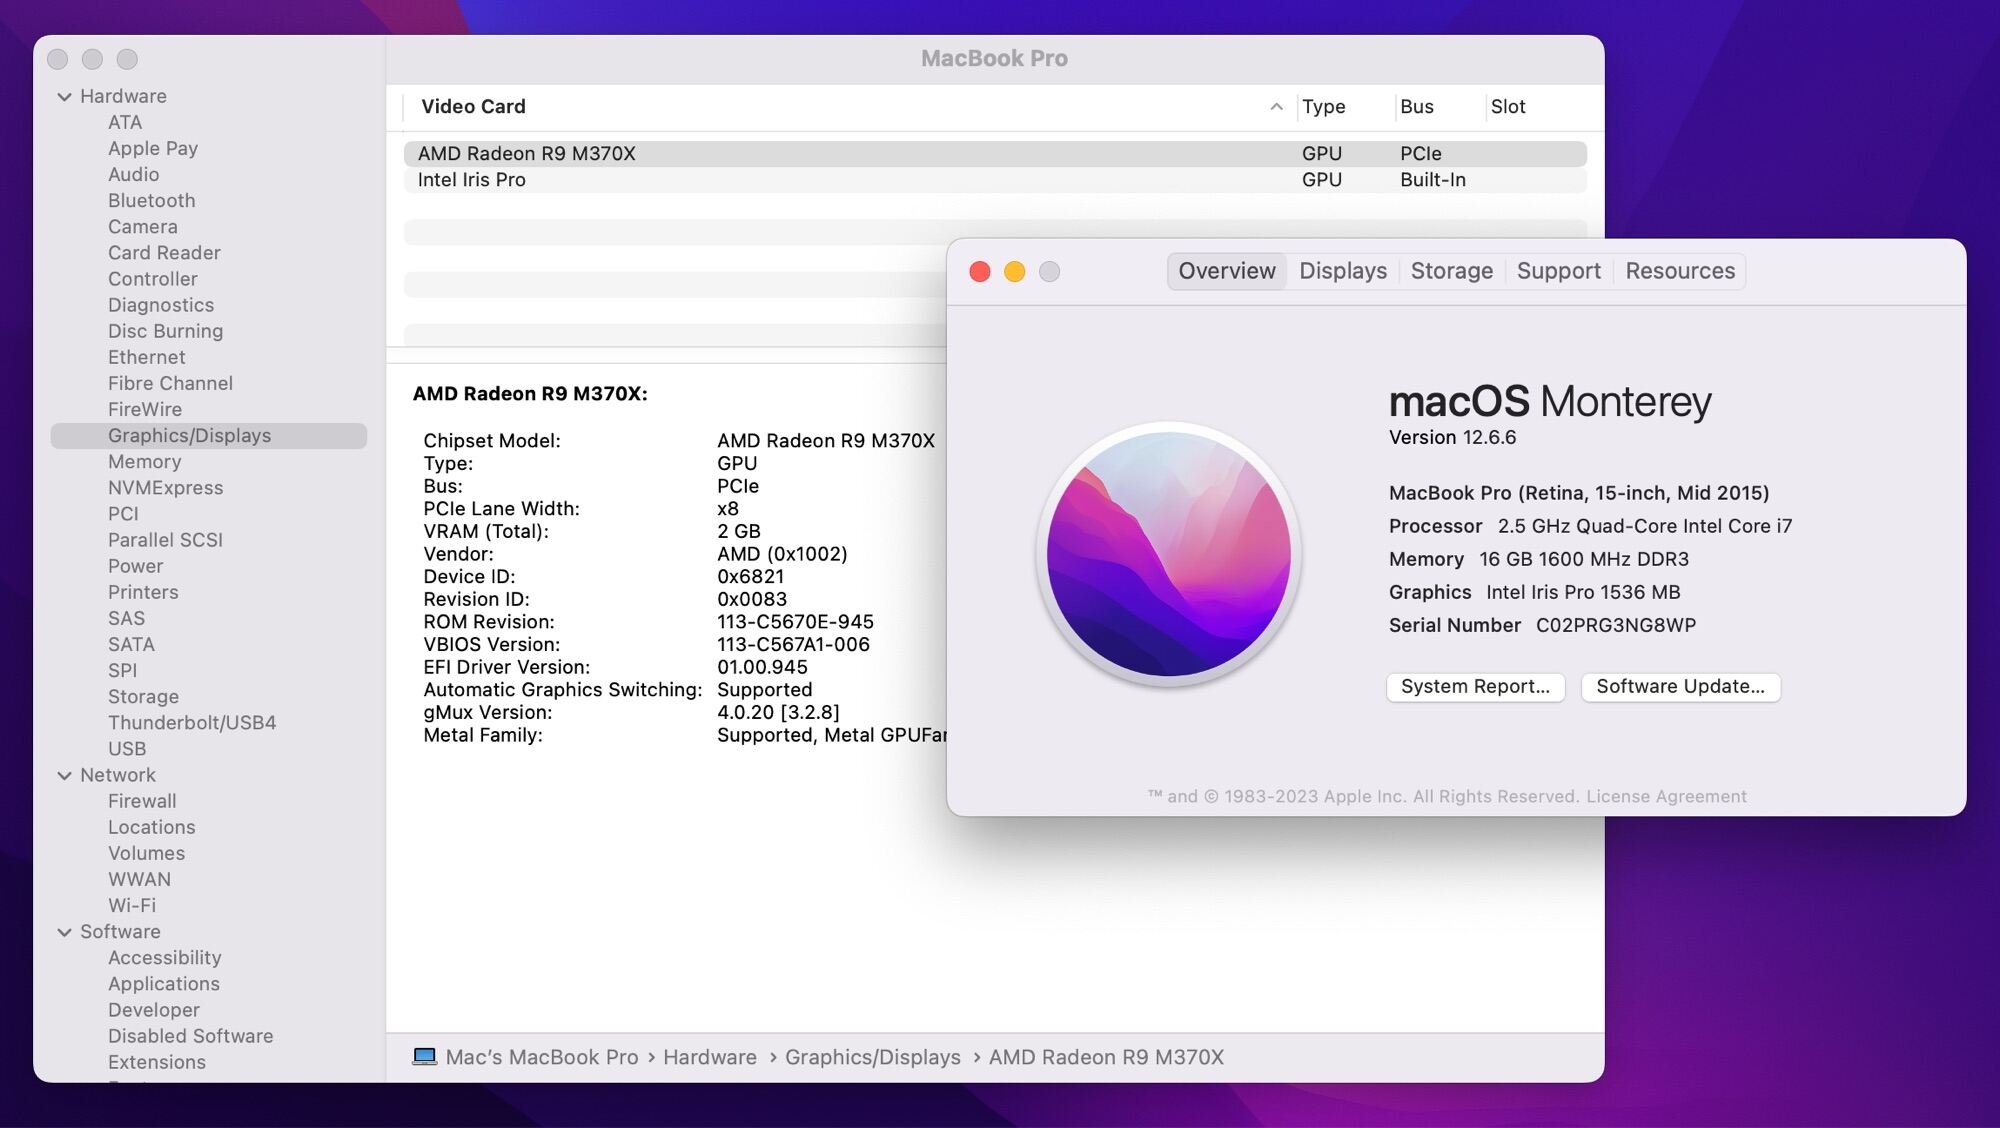
Task: Select Memory in the Hardware sidebar
Action: click(145, 461)
